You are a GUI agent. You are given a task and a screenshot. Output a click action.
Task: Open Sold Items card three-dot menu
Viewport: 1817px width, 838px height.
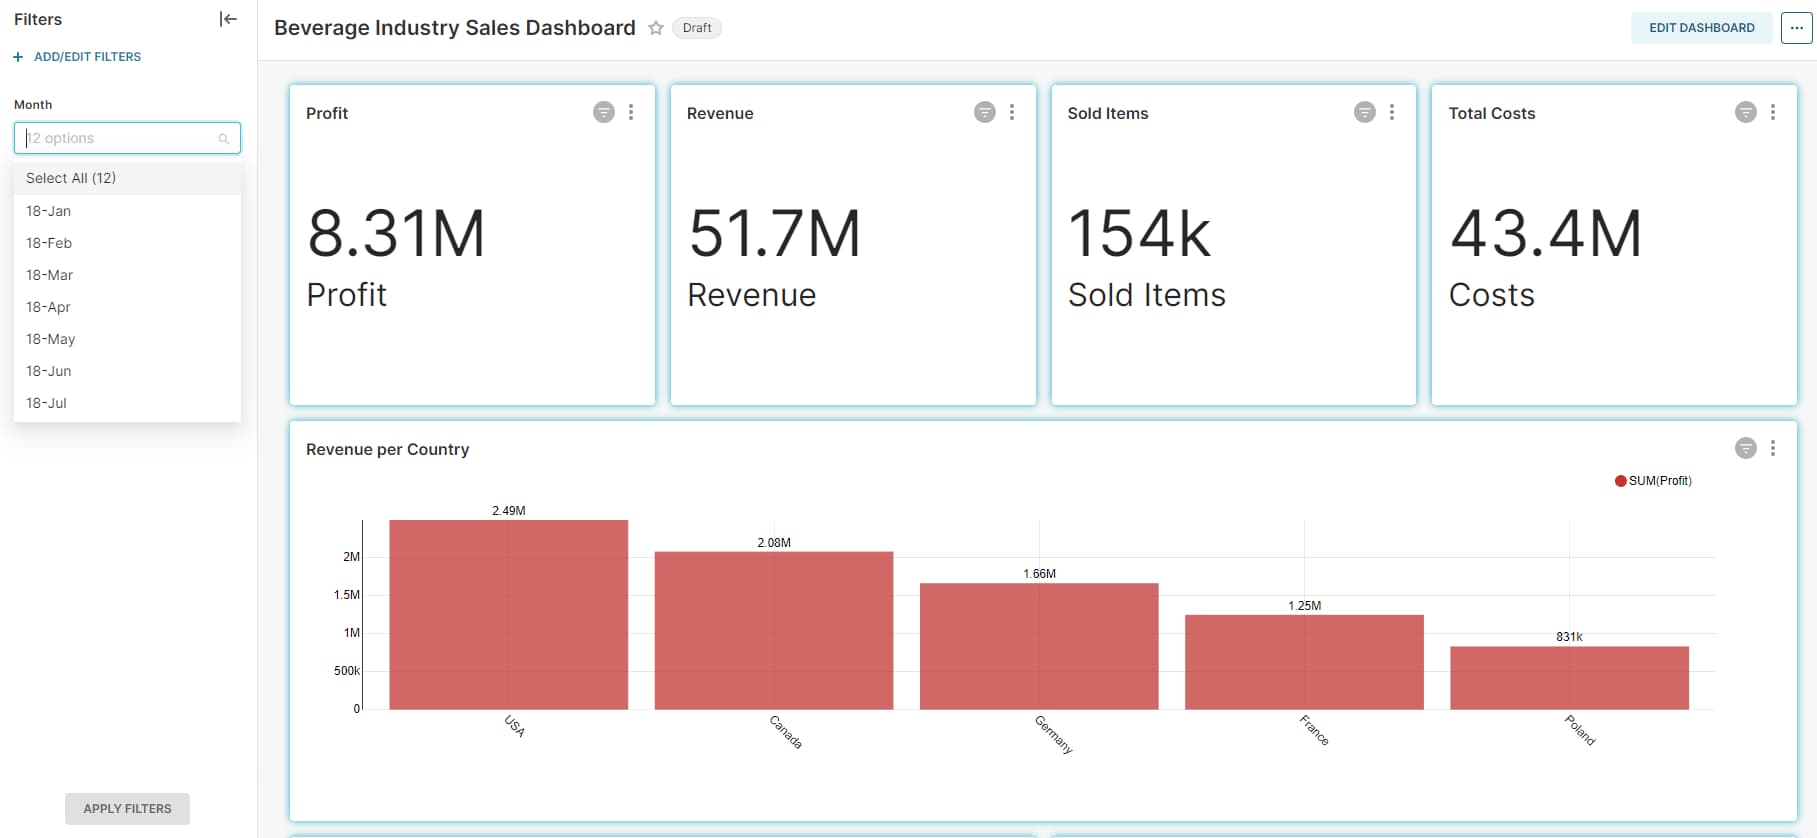pos(1392,112)
